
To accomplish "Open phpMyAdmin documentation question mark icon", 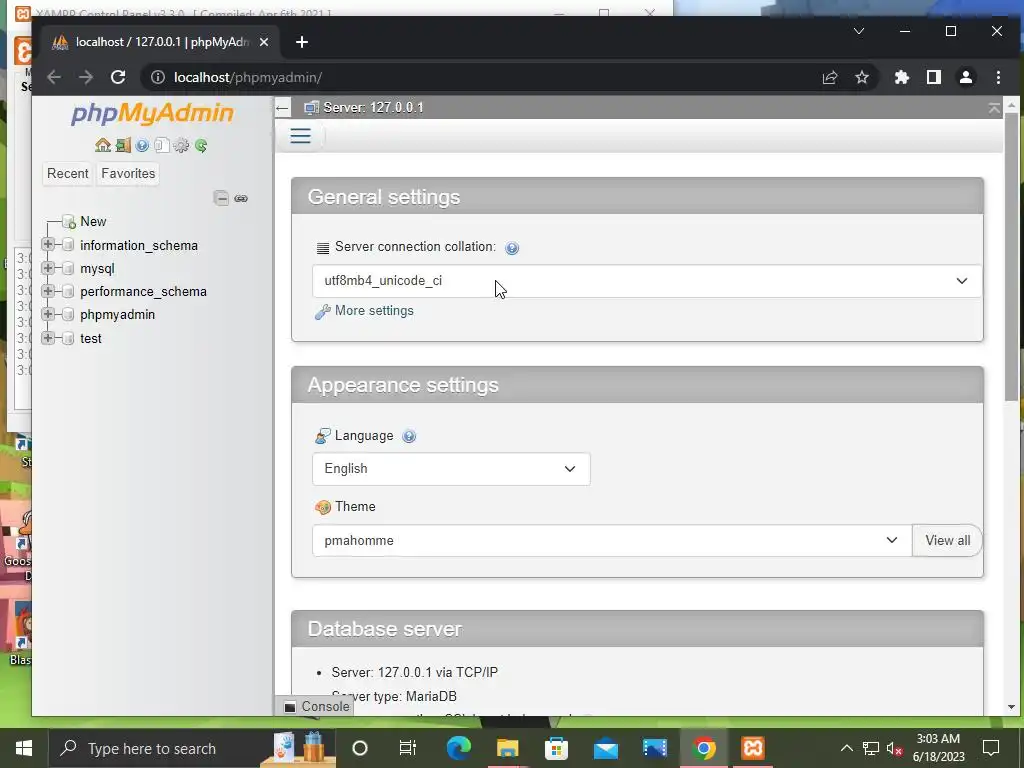I will [x=142, y=145].
